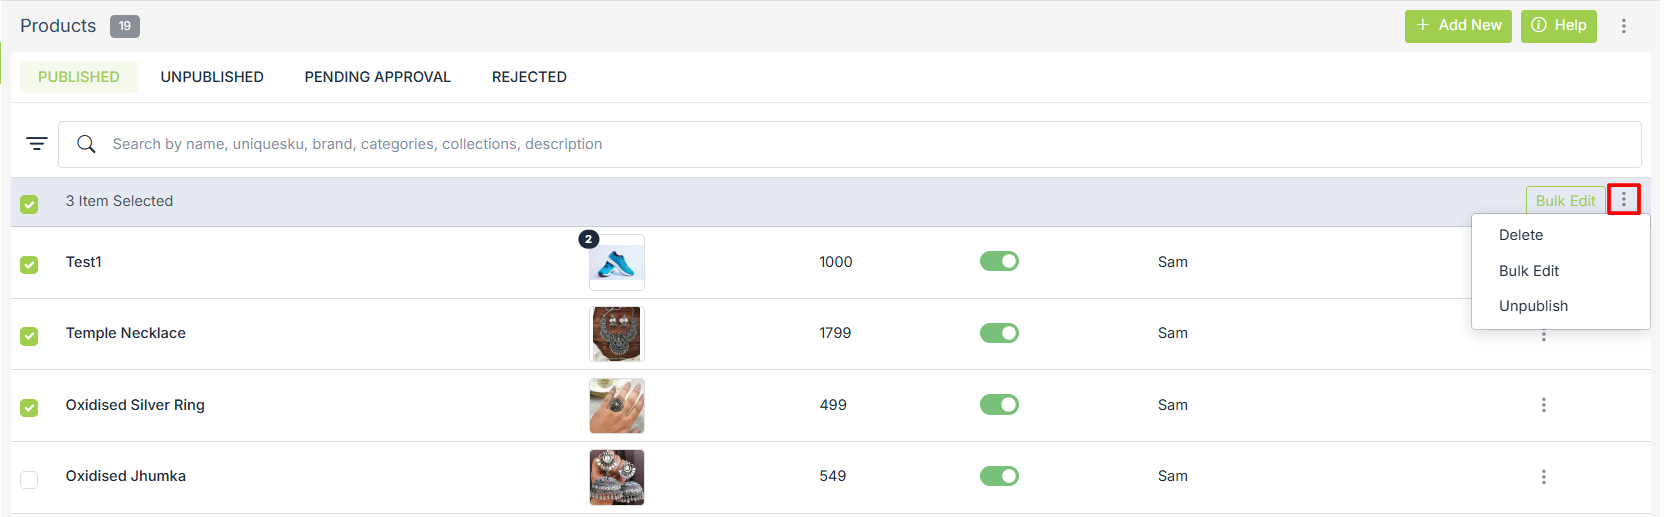Image resolution: width=1664 pixels, height=517 pixels.
Task: Select Unpublish in the dropdown menu
Action: click(x=1533, y=306)
